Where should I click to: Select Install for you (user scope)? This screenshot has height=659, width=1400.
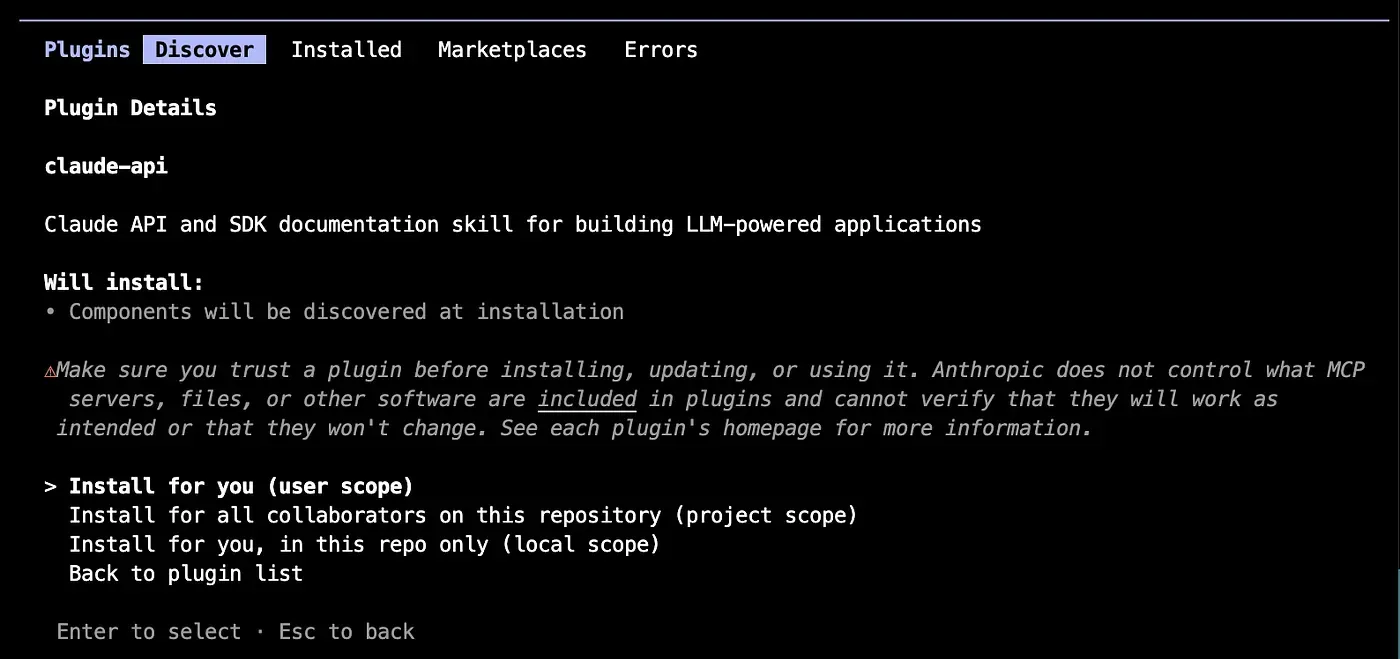point(241,487)
